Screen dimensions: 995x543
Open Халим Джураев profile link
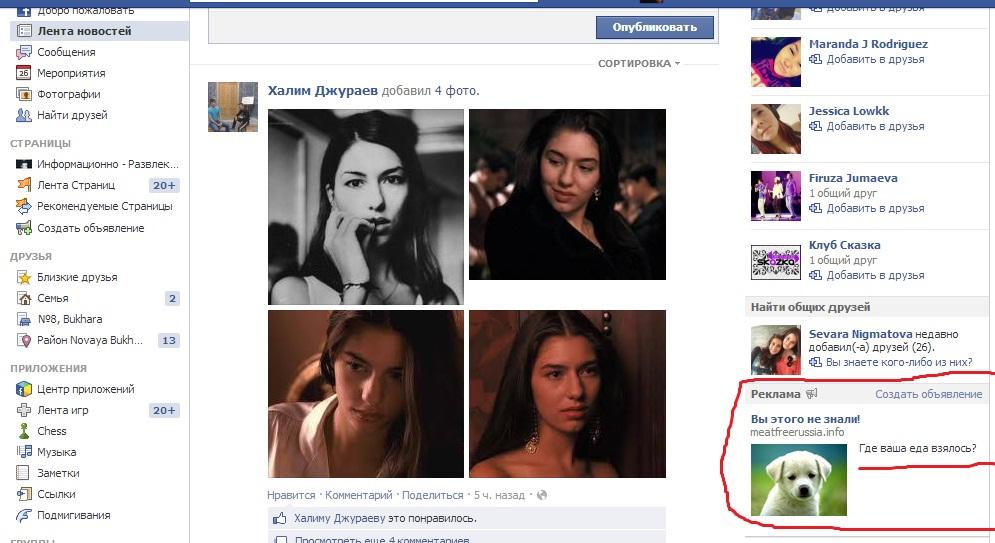tap(322, 90)
